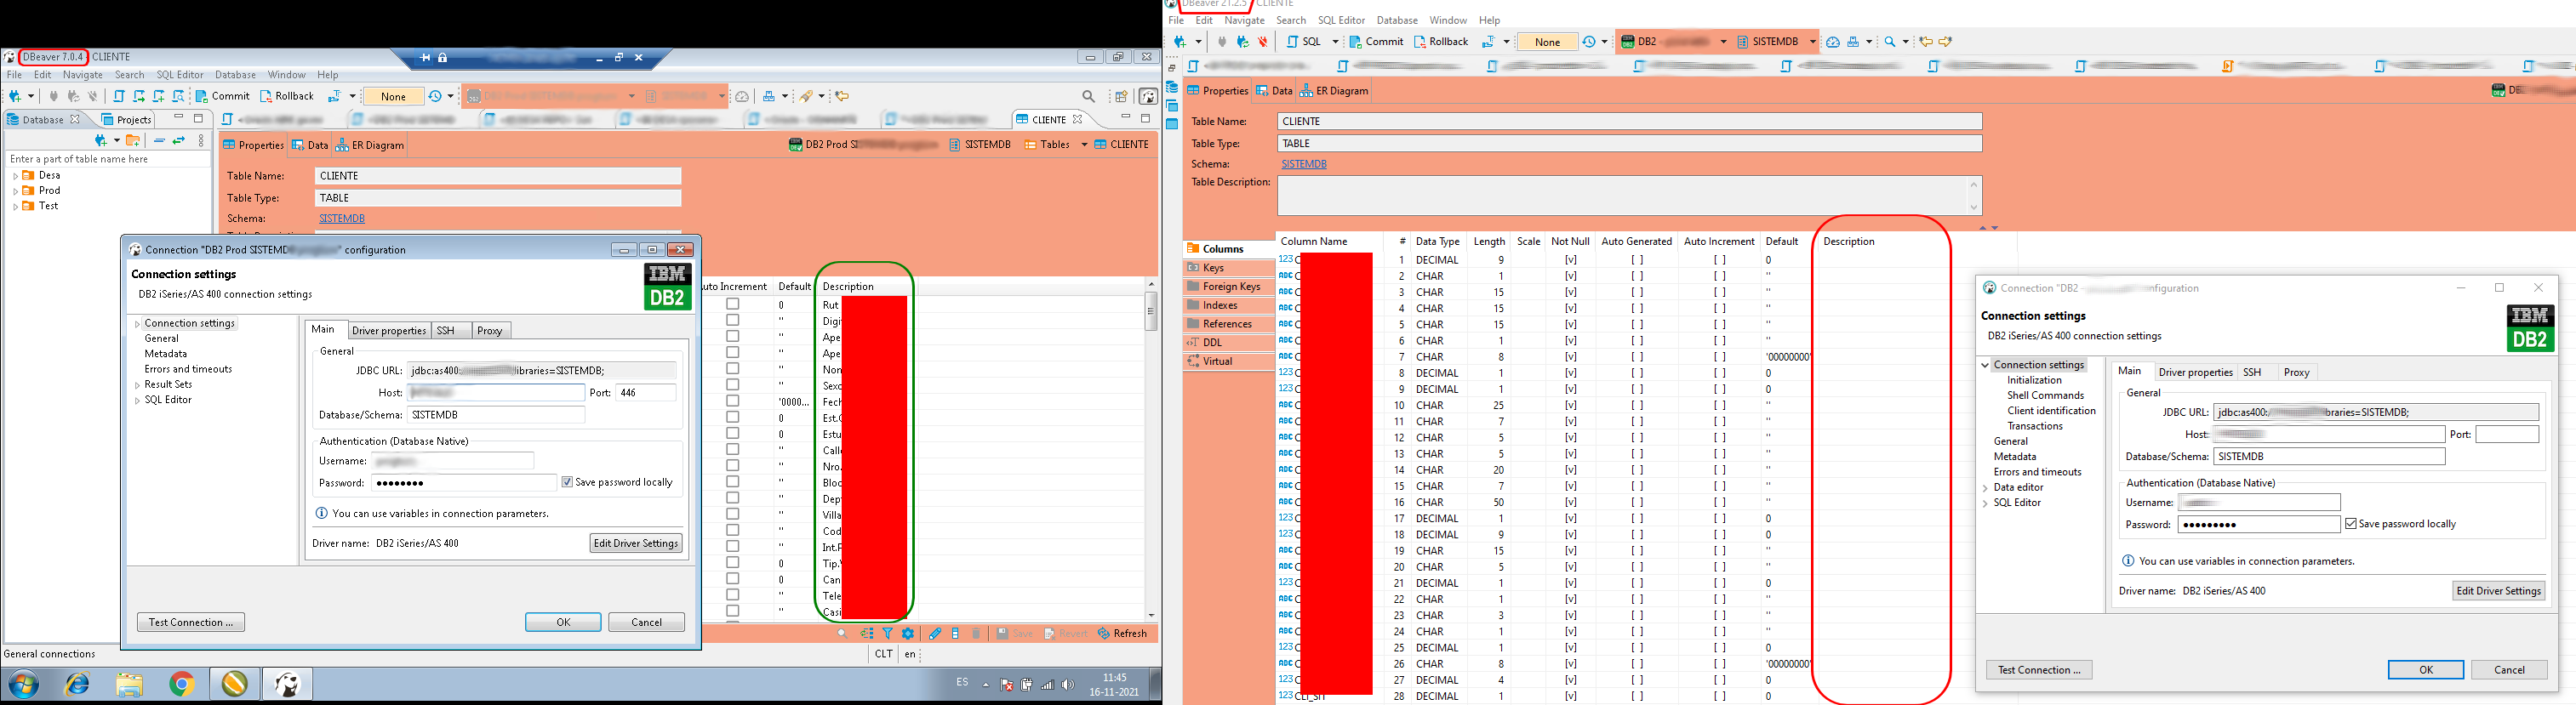Click the magnifier search icon in DBeaver 7.0.4 toolbar

(x=1089, y=97)
